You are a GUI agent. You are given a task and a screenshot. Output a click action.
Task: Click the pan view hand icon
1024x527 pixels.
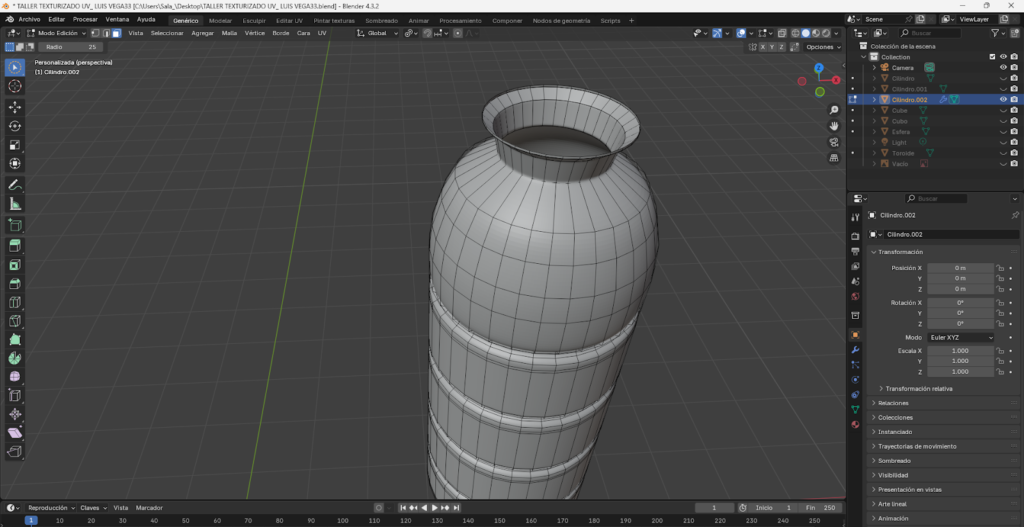point(834,125)
